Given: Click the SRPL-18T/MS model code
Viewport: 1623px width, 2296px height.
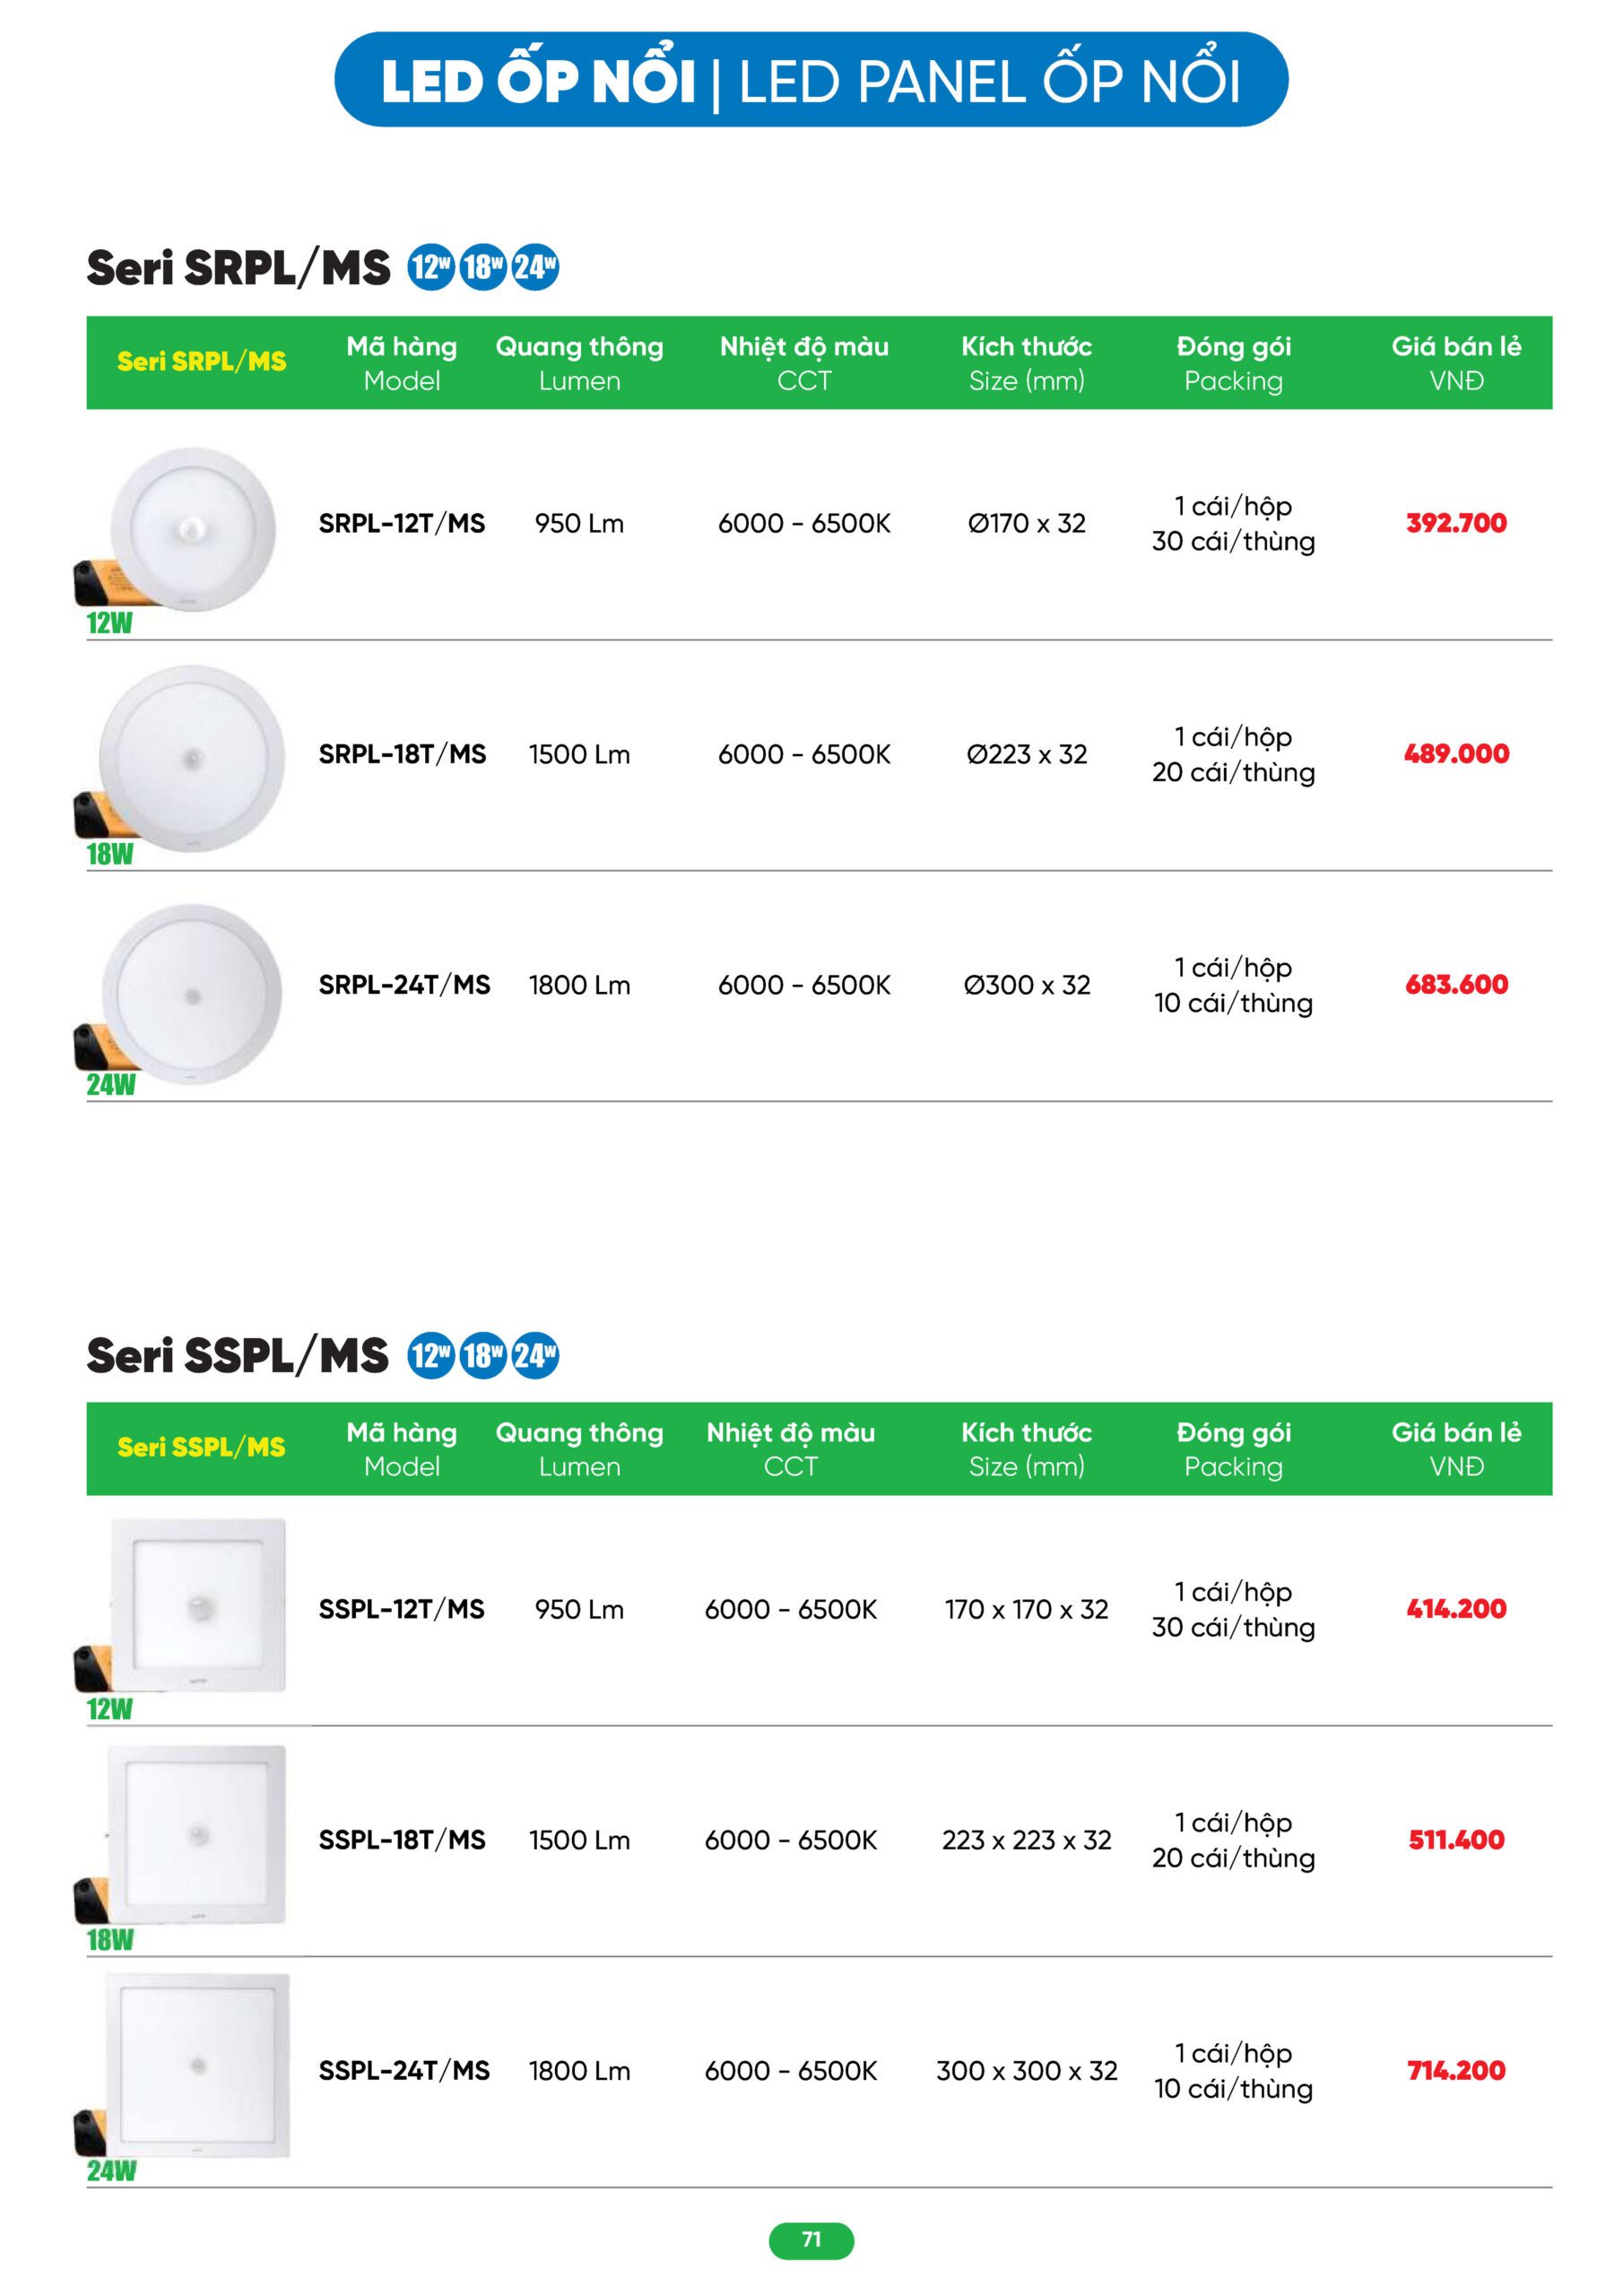Looking at the screenshot, I should (402, 754).
